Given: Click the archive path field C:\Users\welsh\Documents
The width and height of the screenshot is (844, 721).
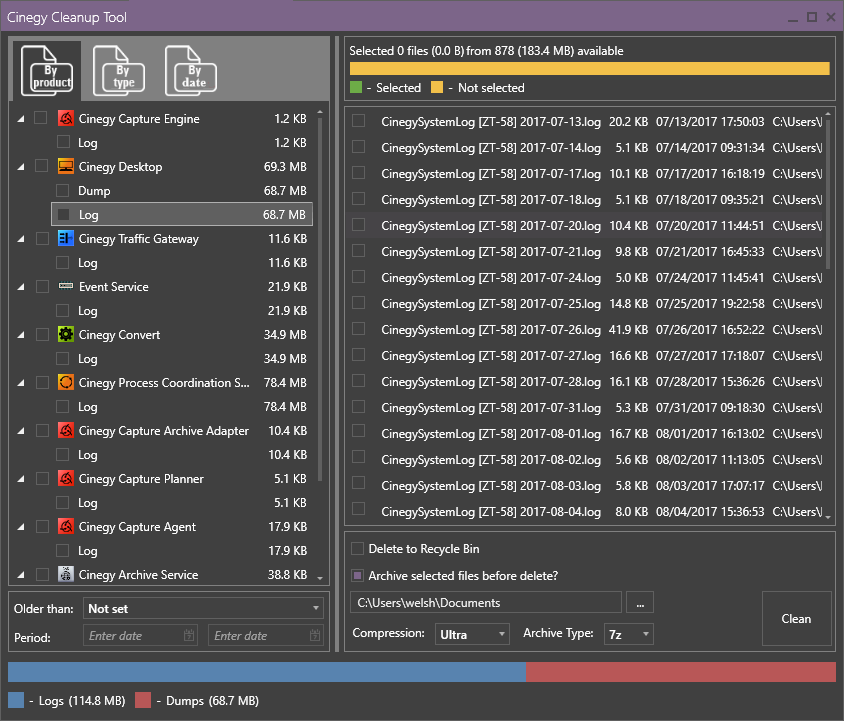Looking at the screenshot, I should pyautogui.click(x=486, y=603).
